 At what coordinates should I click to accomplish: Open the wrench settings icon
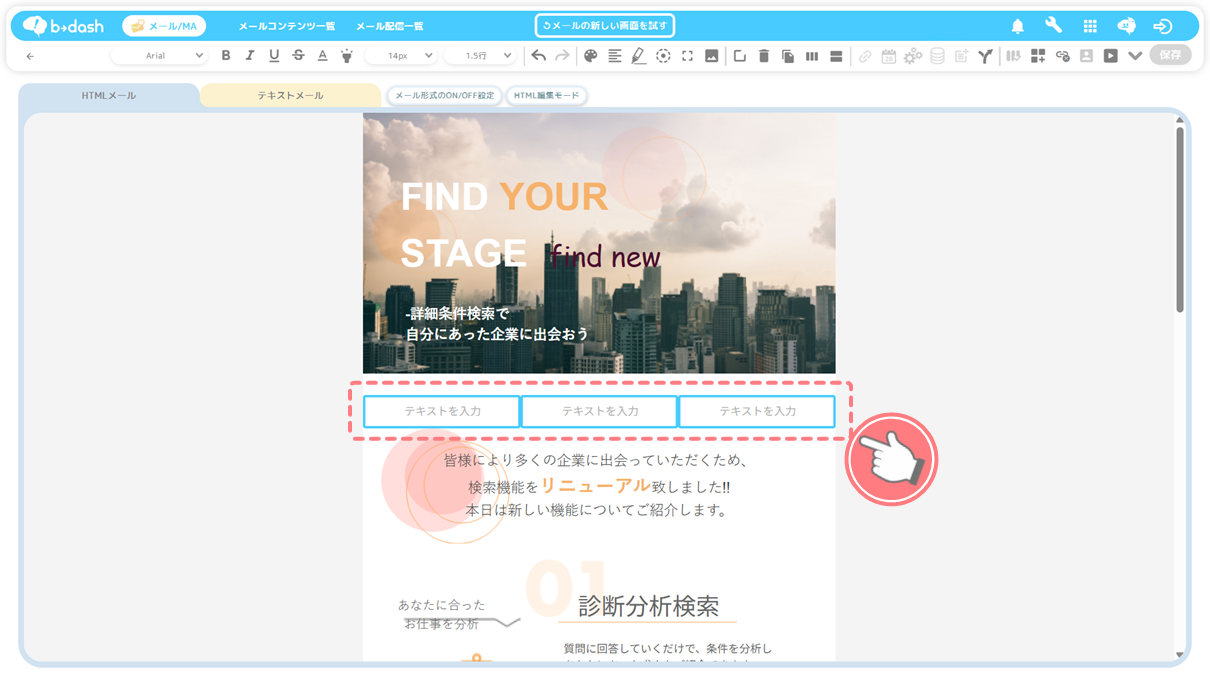click(1054, 26)
